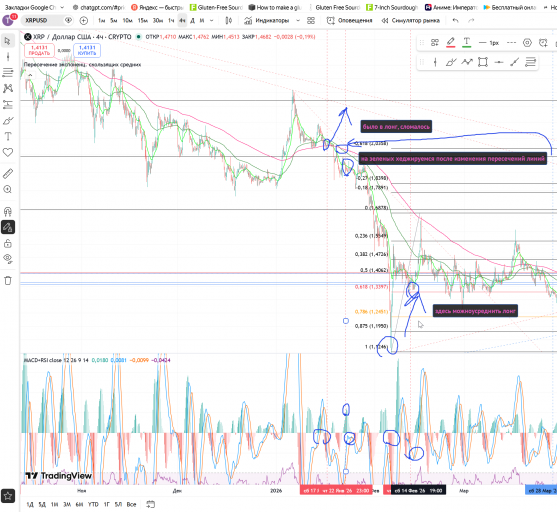Add alert on the drawing clock icon
This screenshot has height=512, width=557.
(543, 43)
